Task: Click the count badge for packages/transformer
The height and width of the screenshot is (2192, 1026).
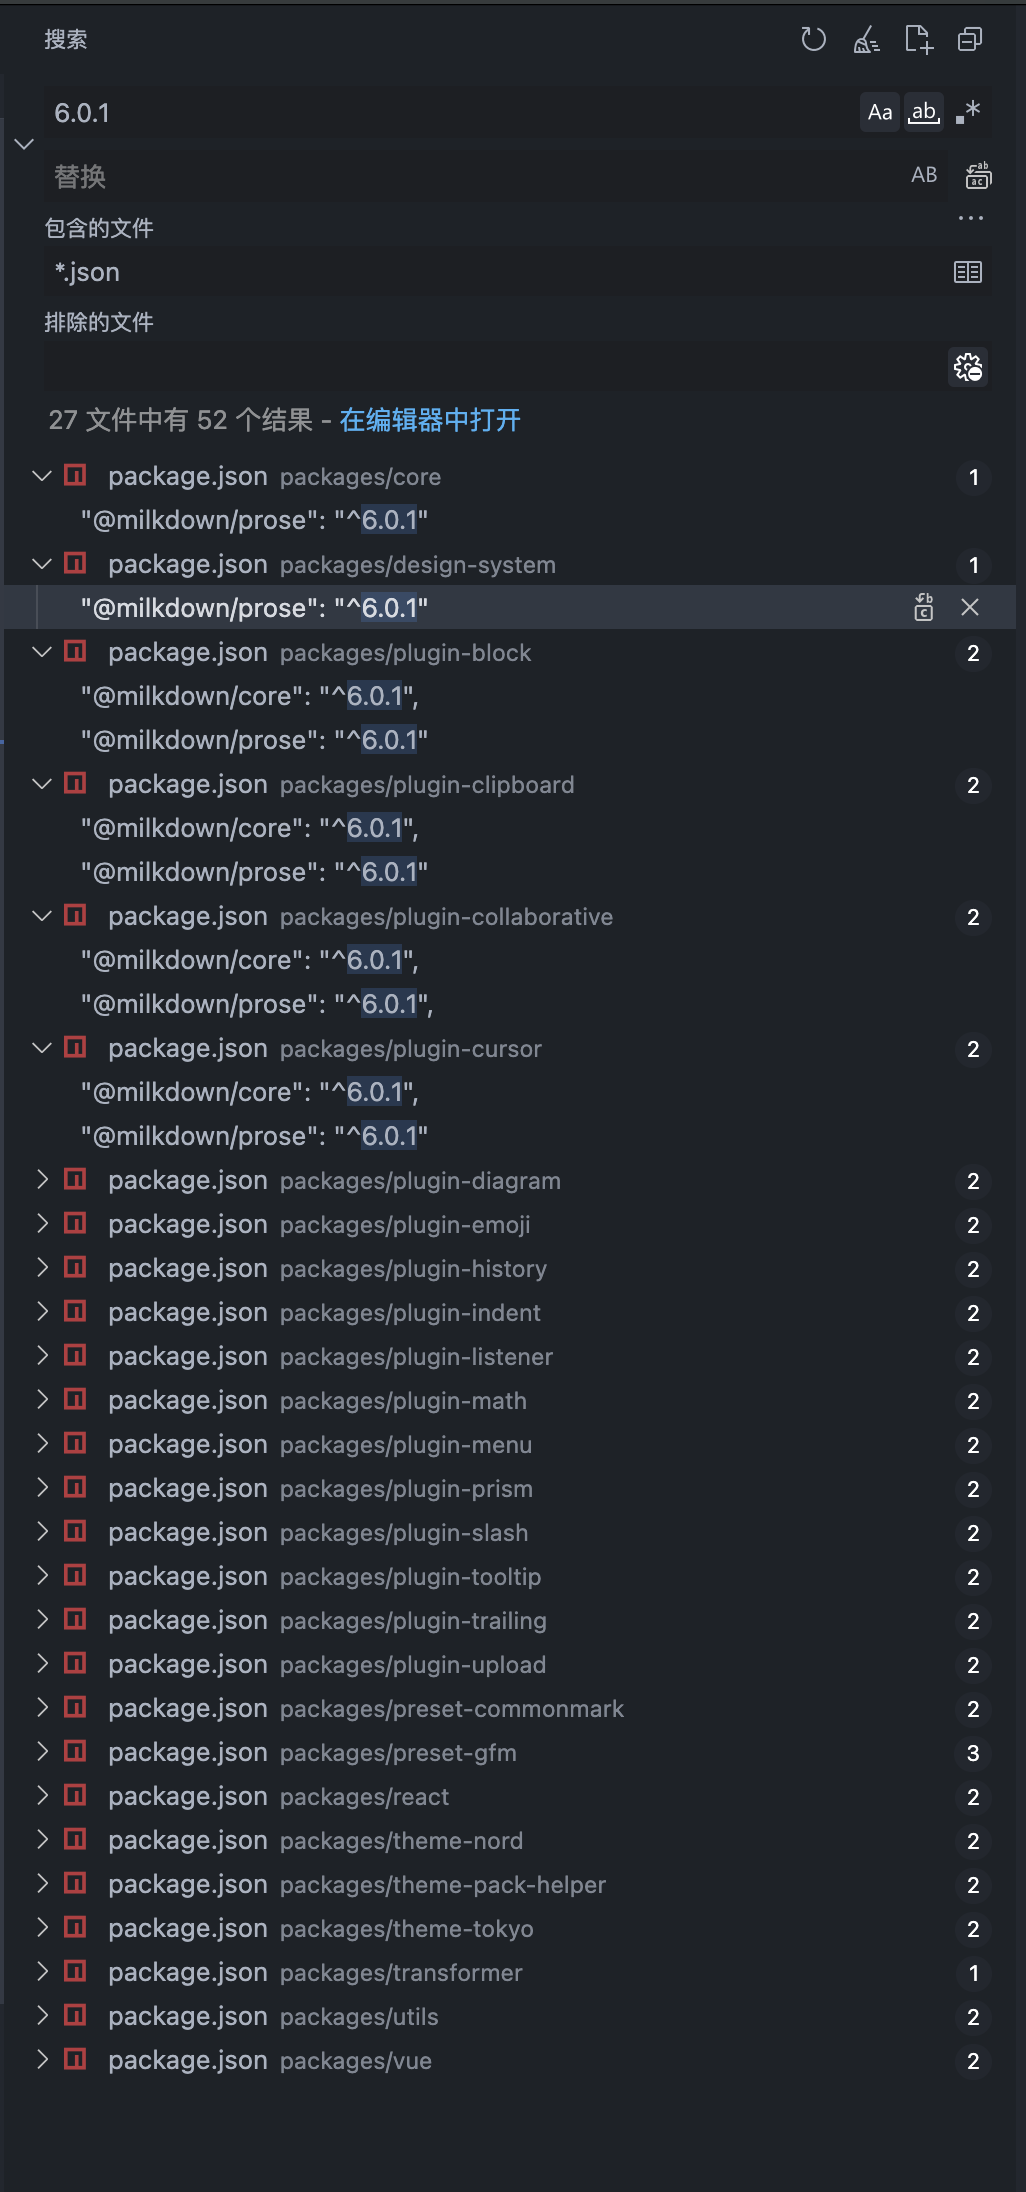Action: point(973,1973)
